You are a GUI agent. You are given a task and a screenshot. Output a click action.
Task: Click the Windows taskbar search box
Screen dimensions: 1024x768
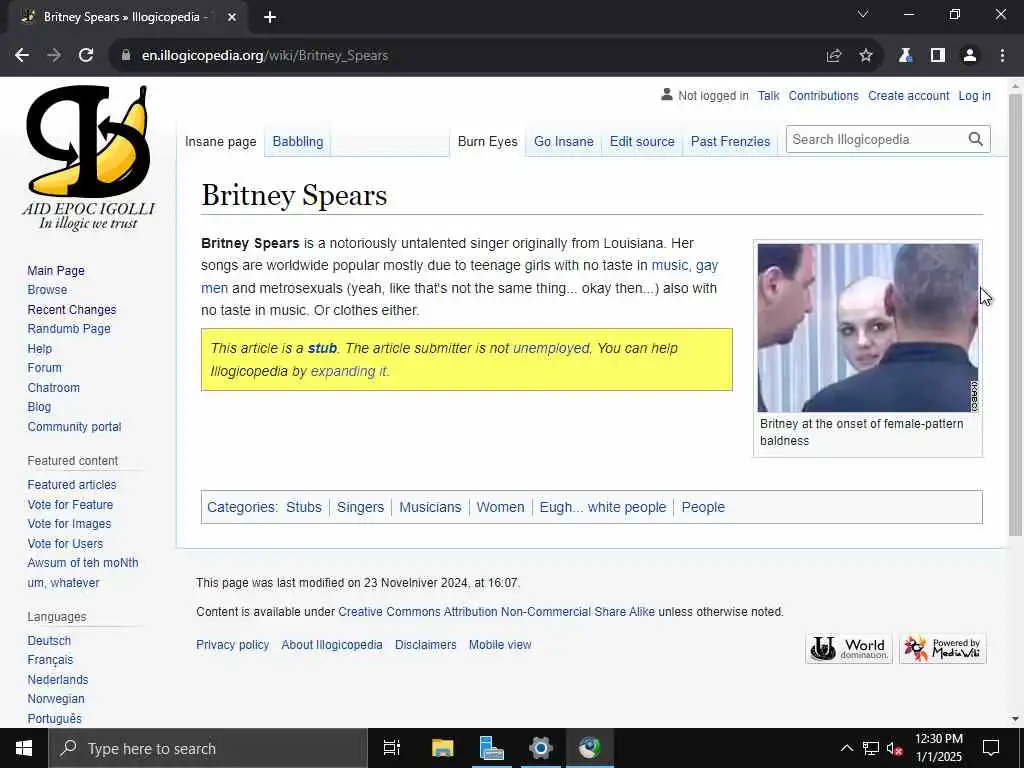208,748
